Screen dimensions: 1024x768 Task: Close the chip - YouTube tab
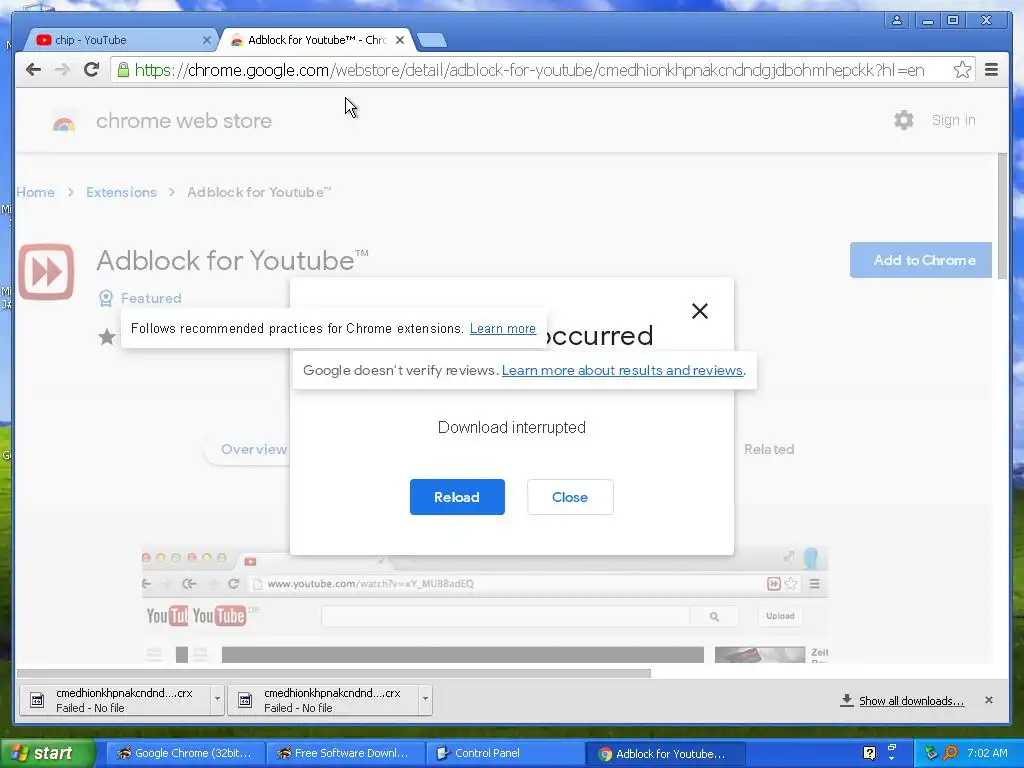206,40
